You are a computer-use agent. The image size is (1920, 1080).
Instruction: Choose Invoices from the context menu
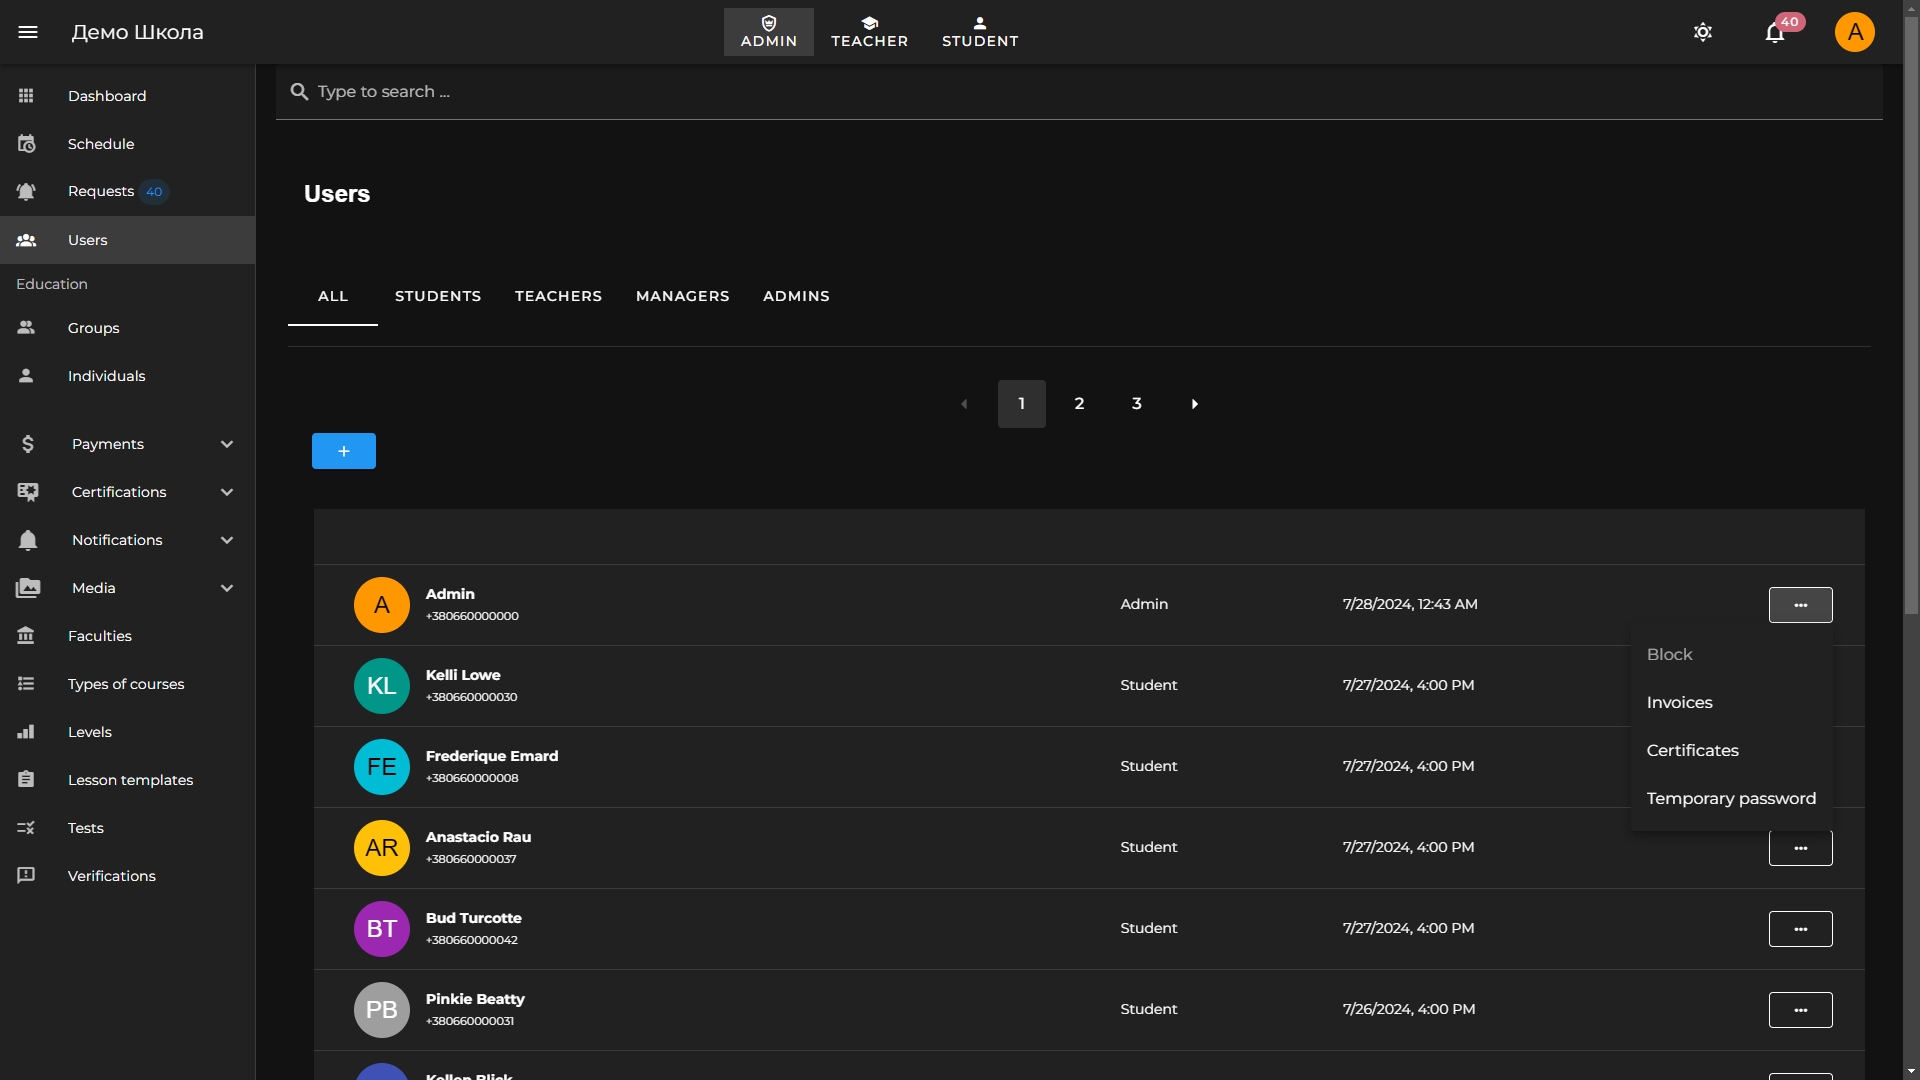point(1732,703)
